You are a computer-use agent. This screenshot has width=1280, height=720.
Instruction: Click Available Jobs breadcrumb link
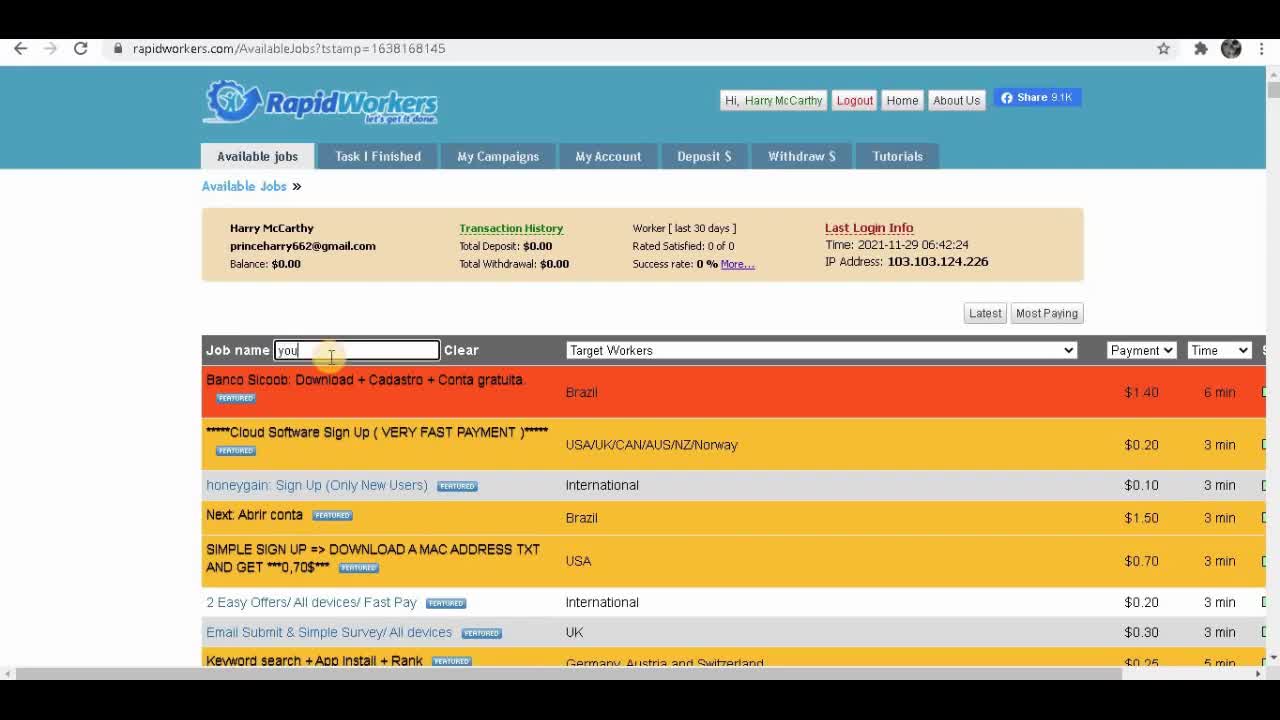(244, 186)
